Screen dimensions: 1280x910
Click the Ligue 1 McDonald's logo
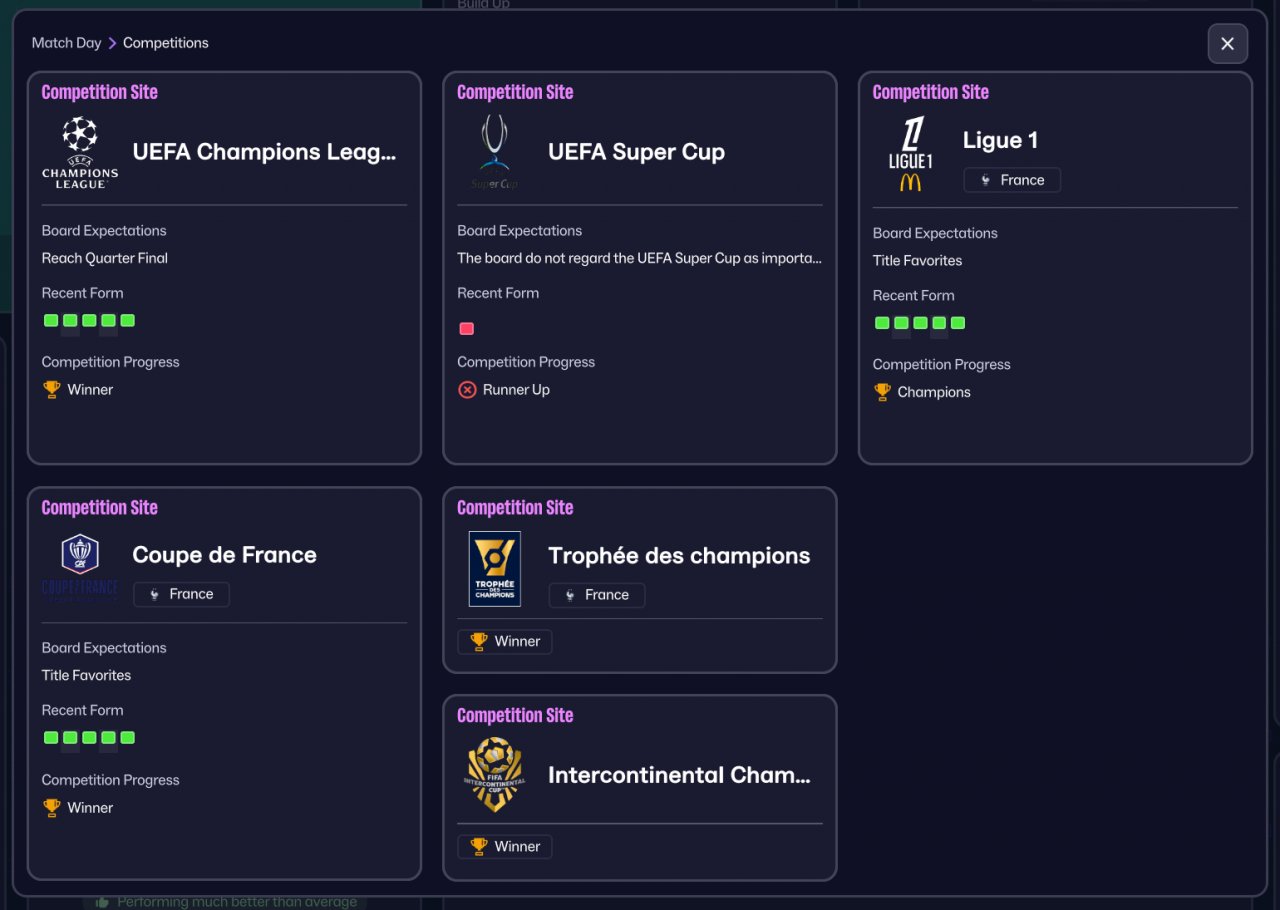(910, 154)
